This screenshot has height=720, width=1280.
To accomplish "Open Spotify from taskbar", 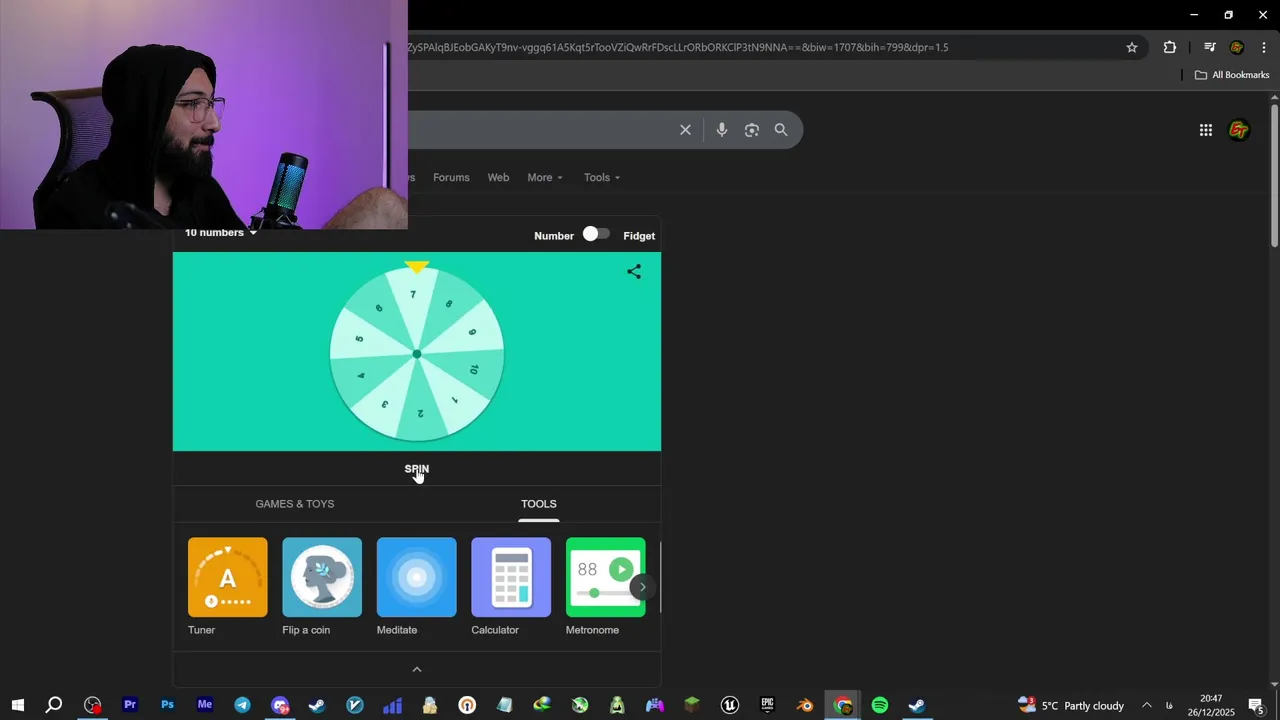I will [880, 705].
